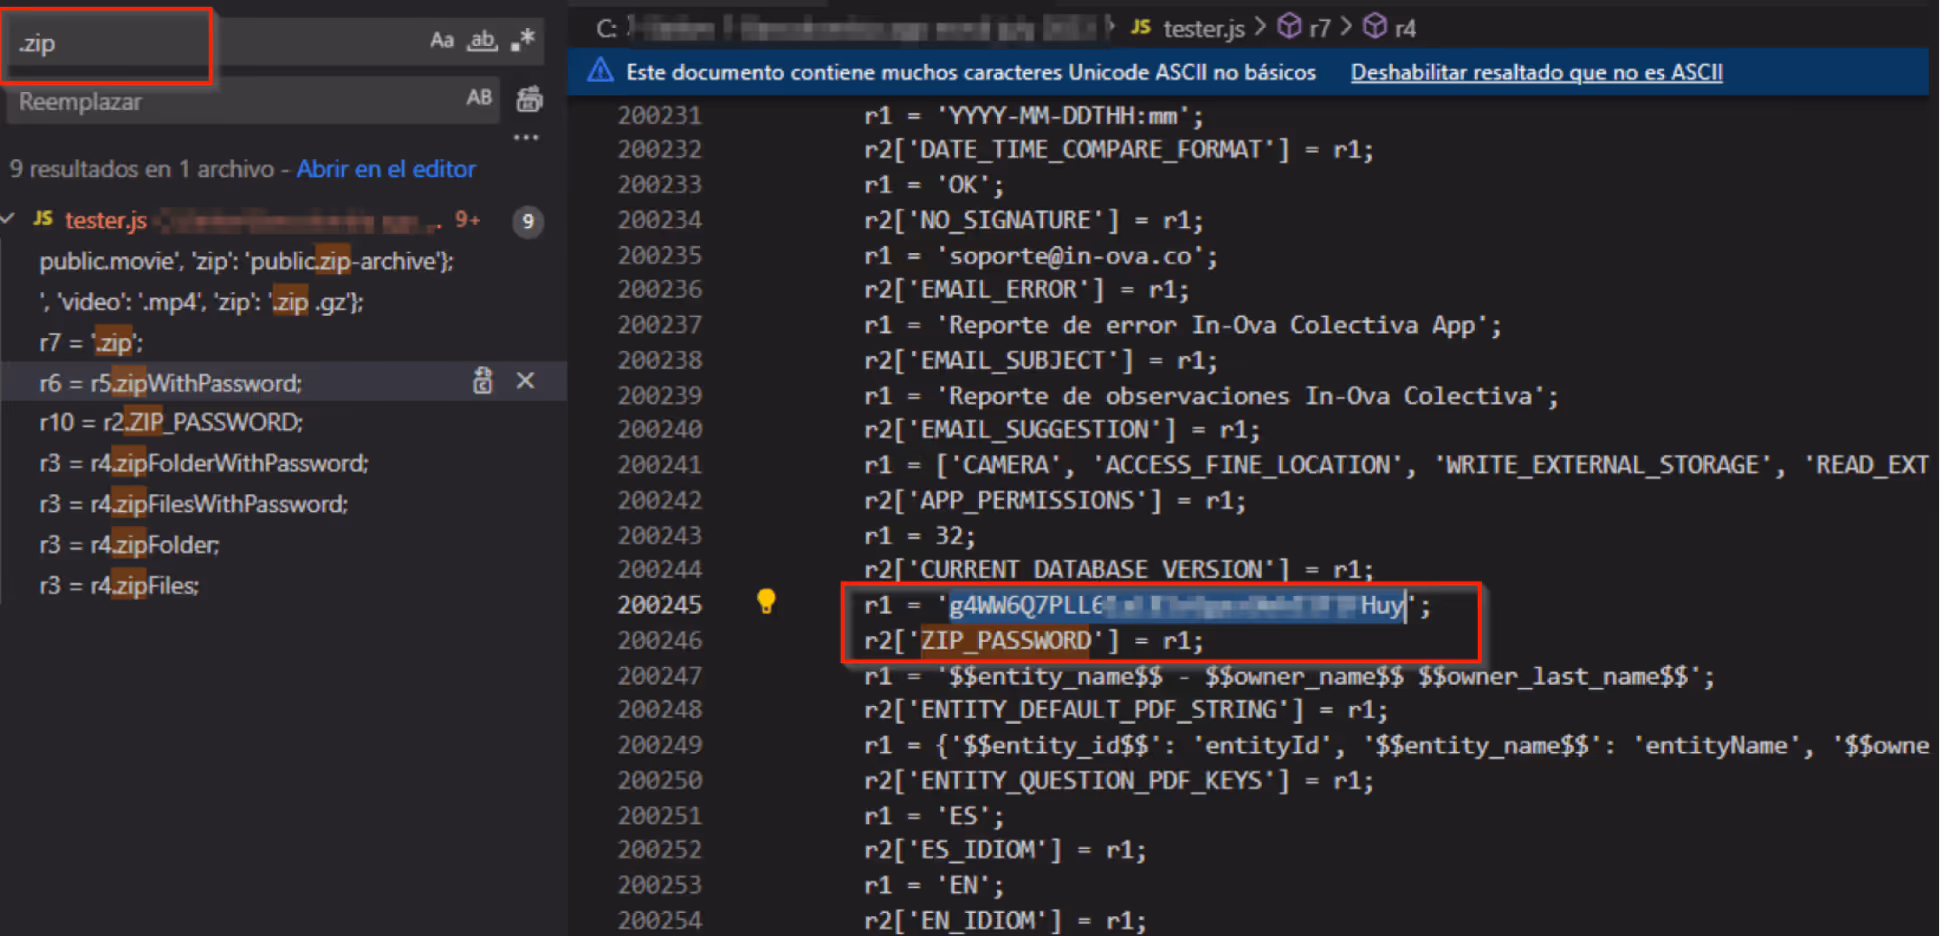Viewport: 1944px width, 936px height.
Task: Dismiss the r6 zipWithPassword match
Action: (x=525, y=381)
